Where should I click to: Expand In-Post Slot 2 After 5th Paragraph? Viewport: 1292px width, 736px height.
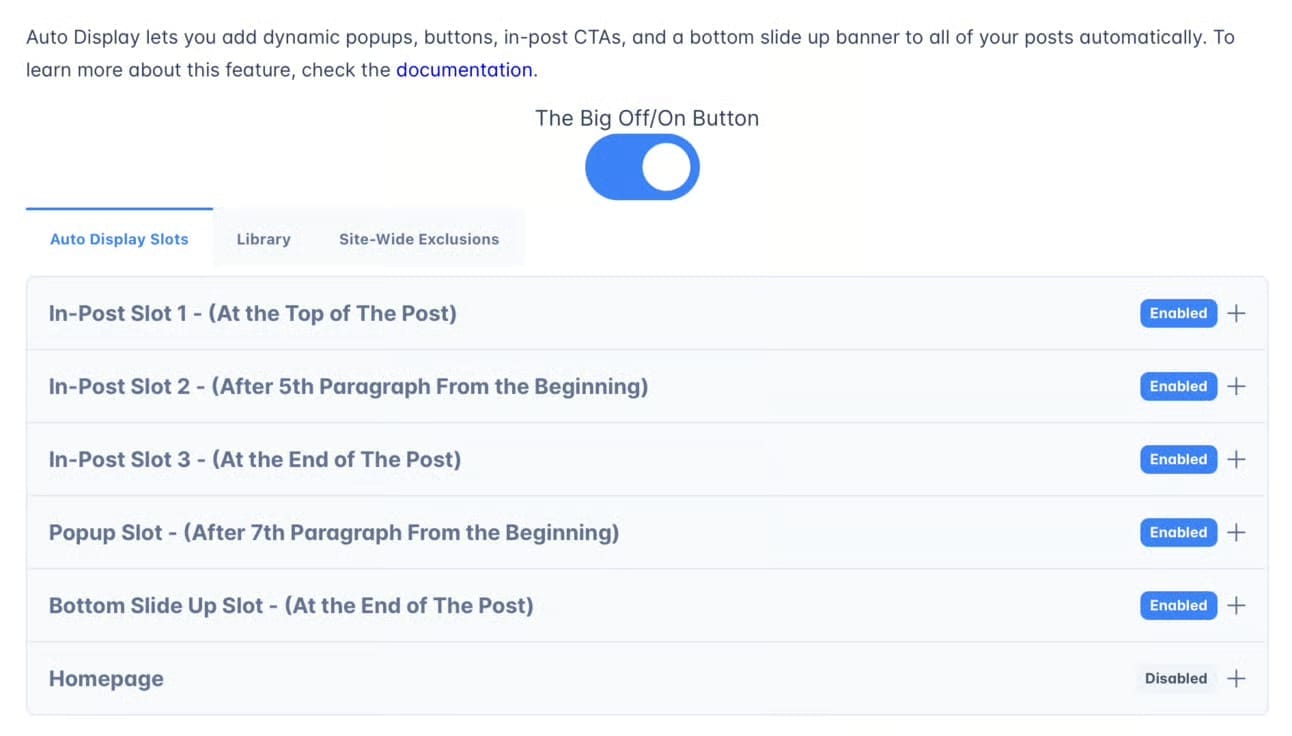point(647,386)
